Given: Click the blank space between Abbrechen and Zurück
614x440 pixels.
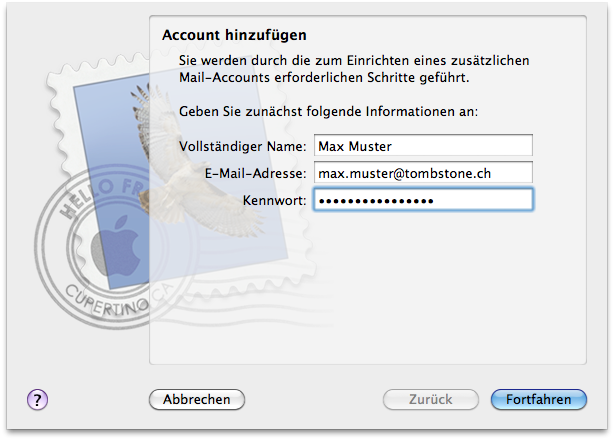Looking at the screenshot, I should [312, 399].
